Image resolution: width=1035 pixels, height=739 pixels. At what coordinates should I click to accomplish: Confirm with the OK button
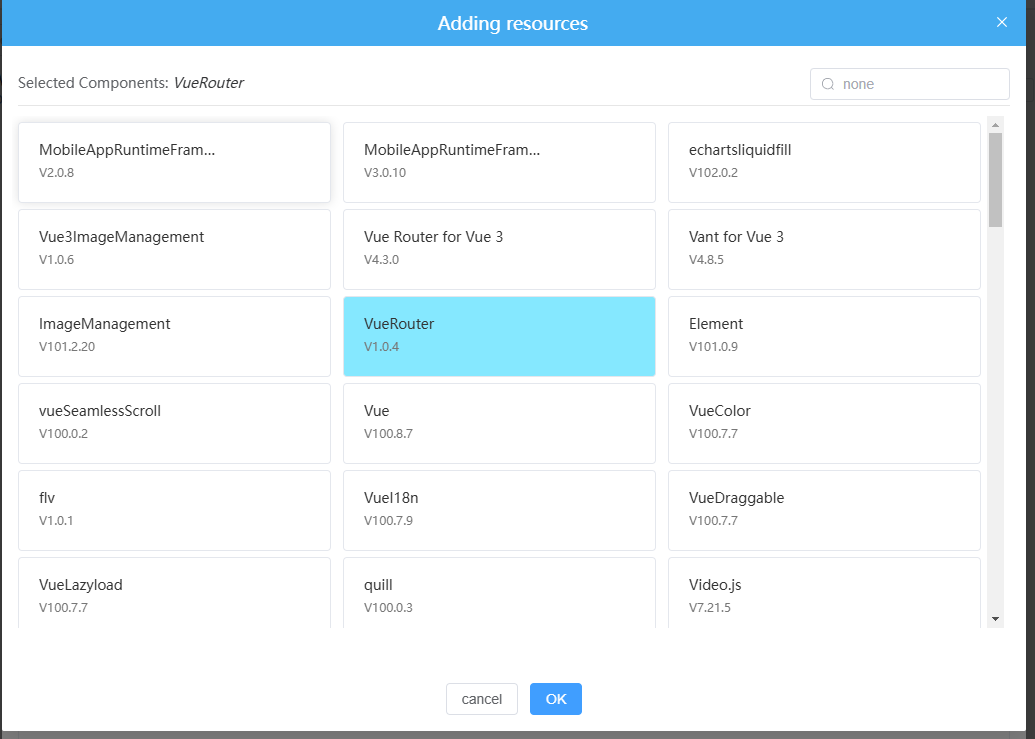pyautogui.click(x=556, y=699)
